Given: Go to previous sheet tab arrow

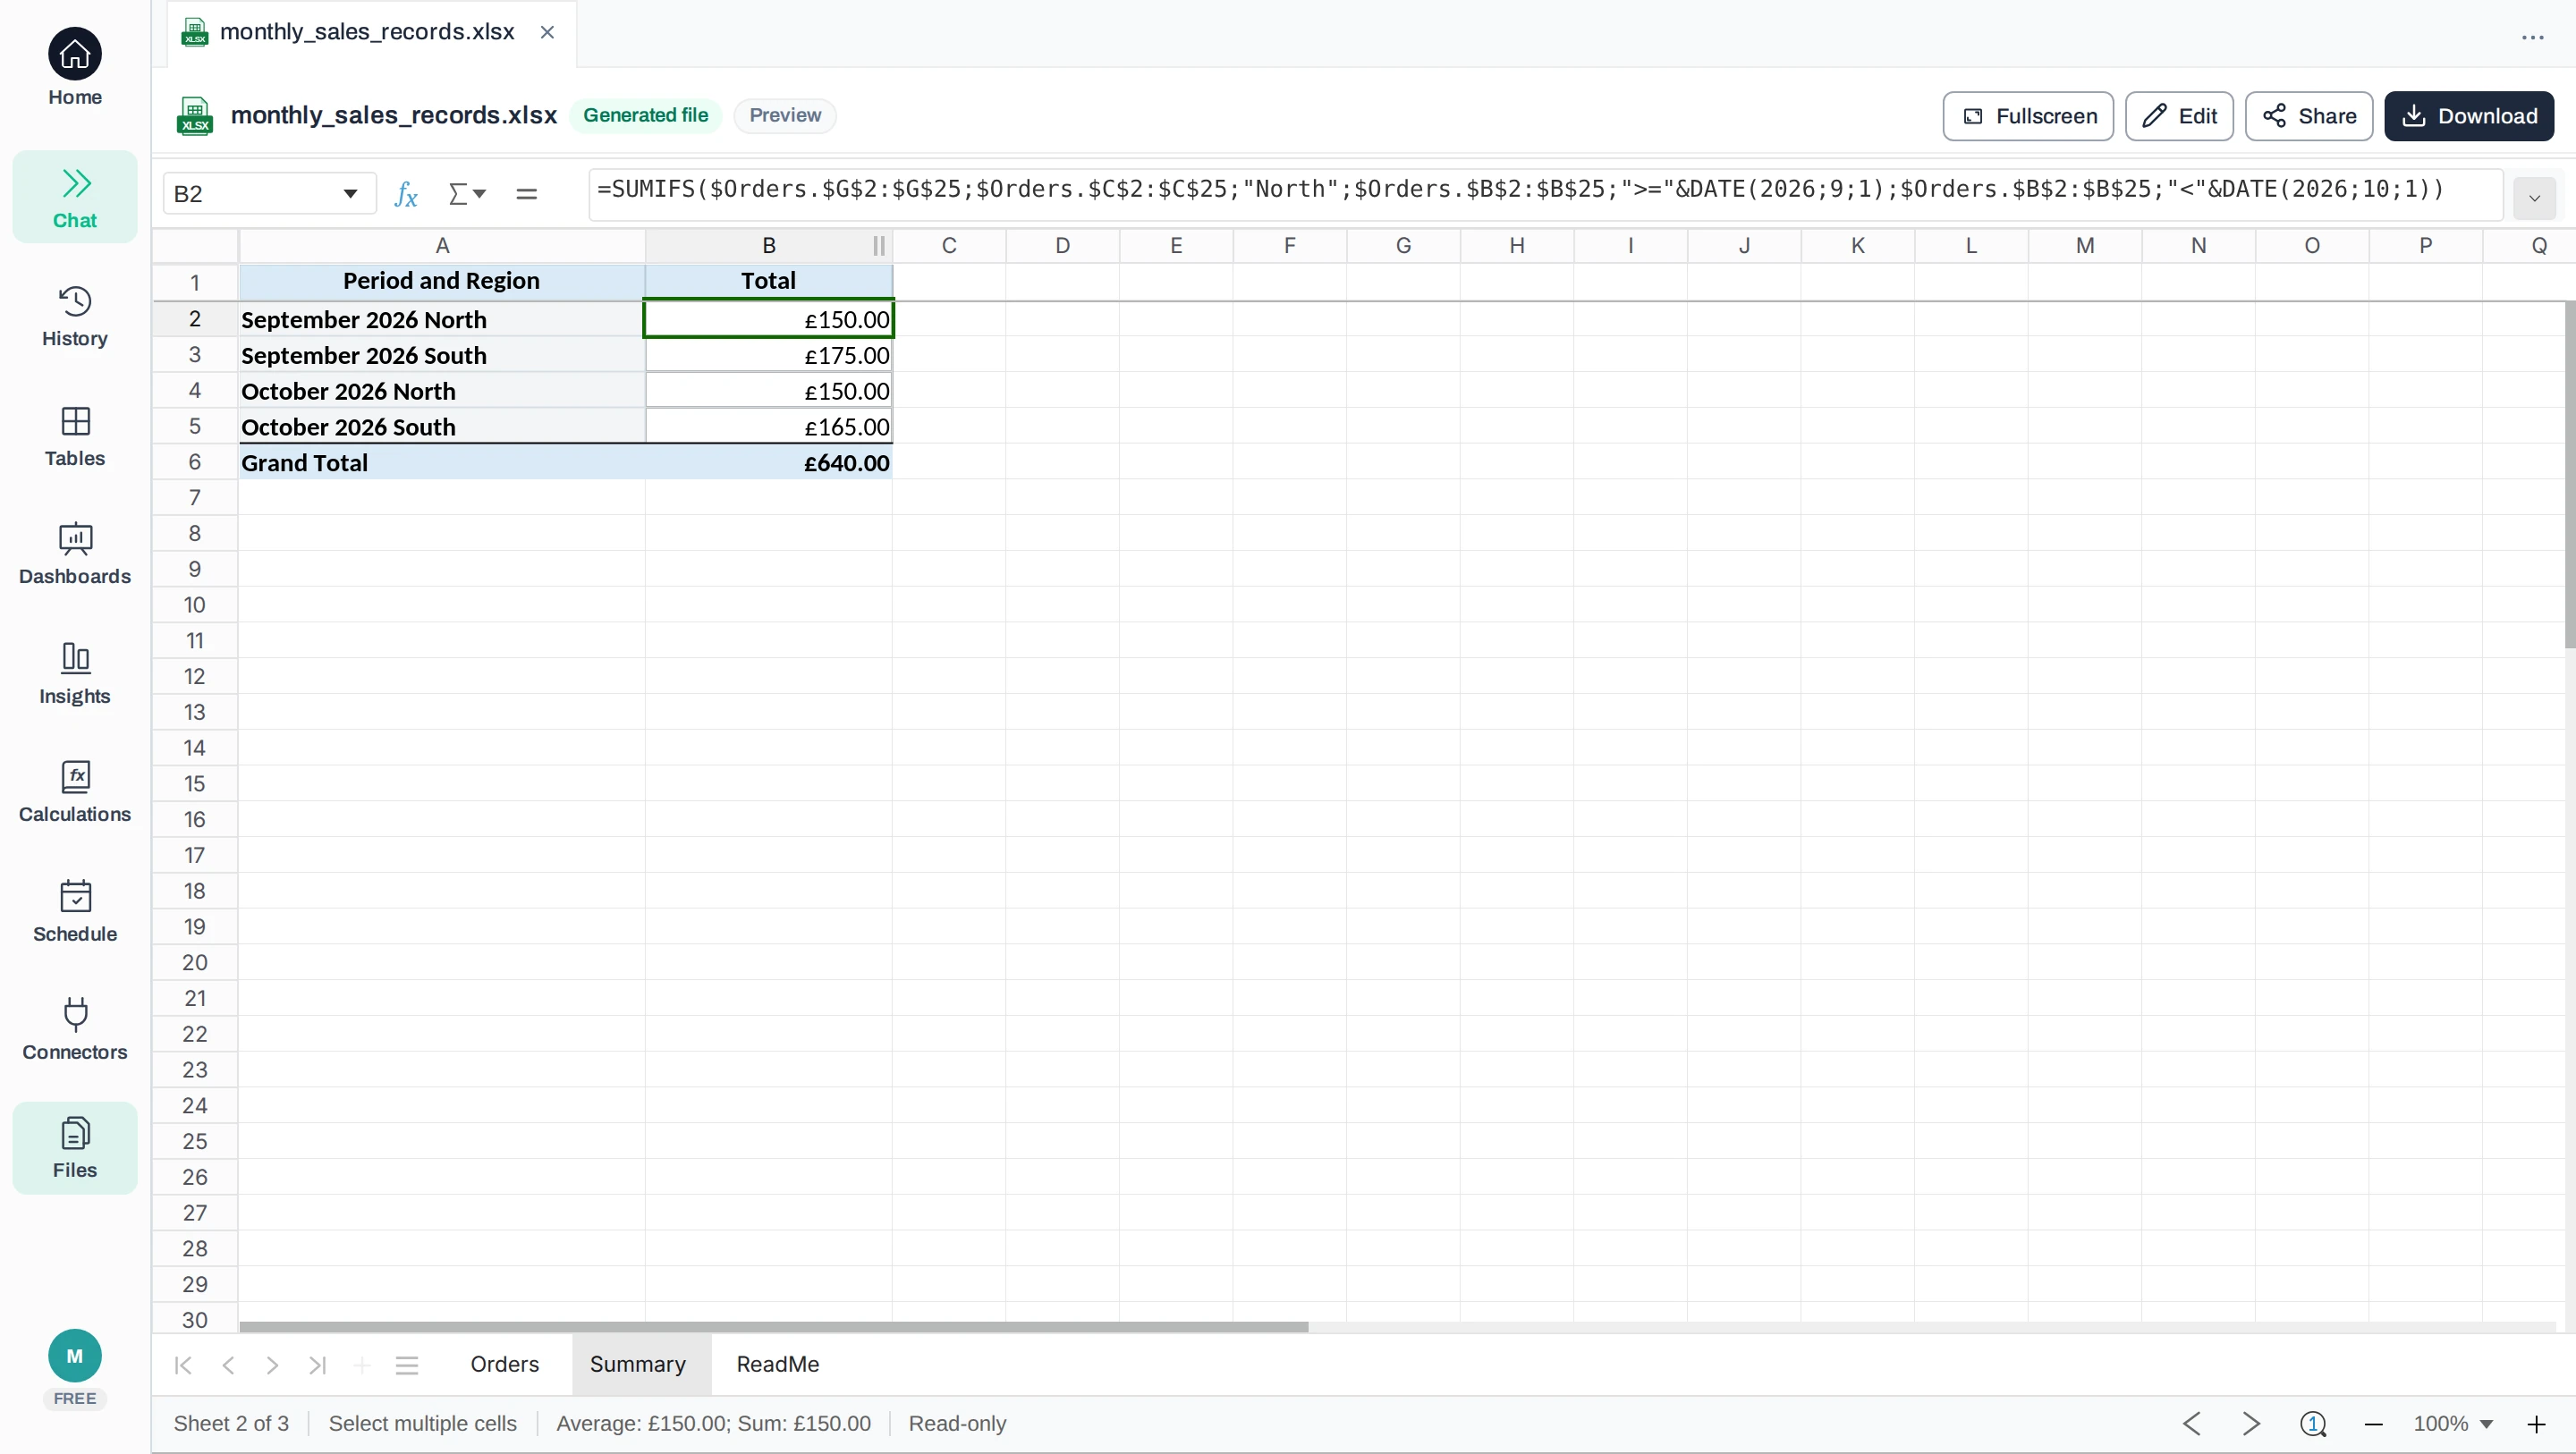Looking at the screenshot, I should click(228, 1366).
